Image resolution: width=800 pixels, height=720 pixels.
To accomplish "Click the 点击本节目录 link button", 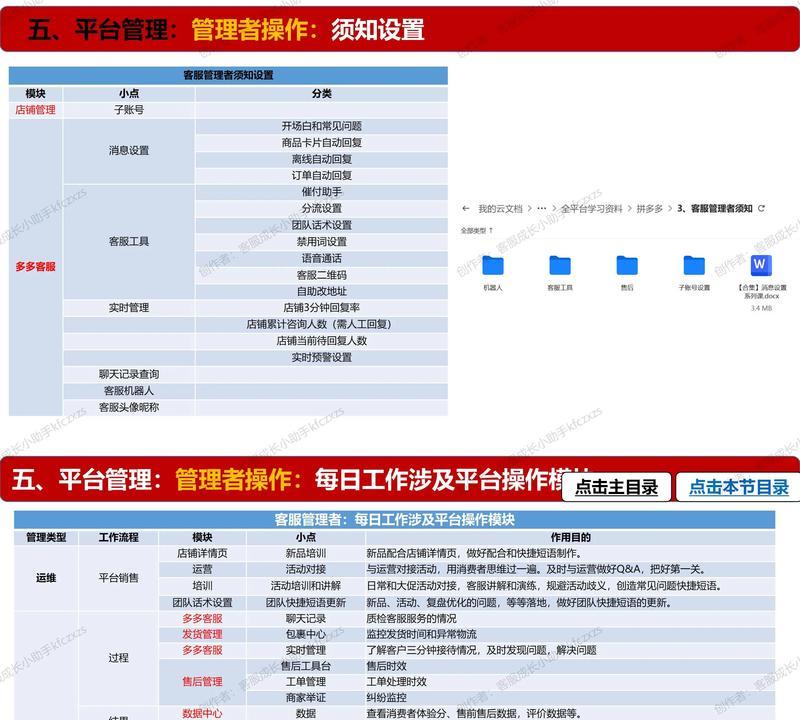I will pyautogui.click(x=739, y=487).
